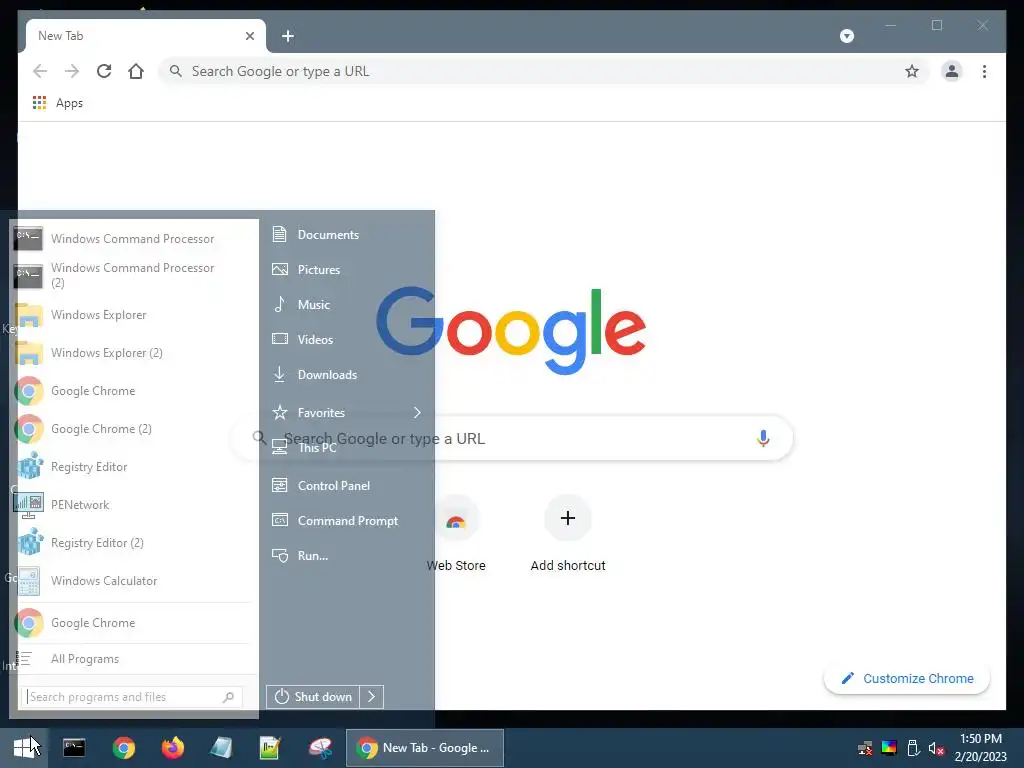Expand the tab search dropdown arrow
The height and width of the screenshot is (768, 1024).
click(x=846, y=36)
